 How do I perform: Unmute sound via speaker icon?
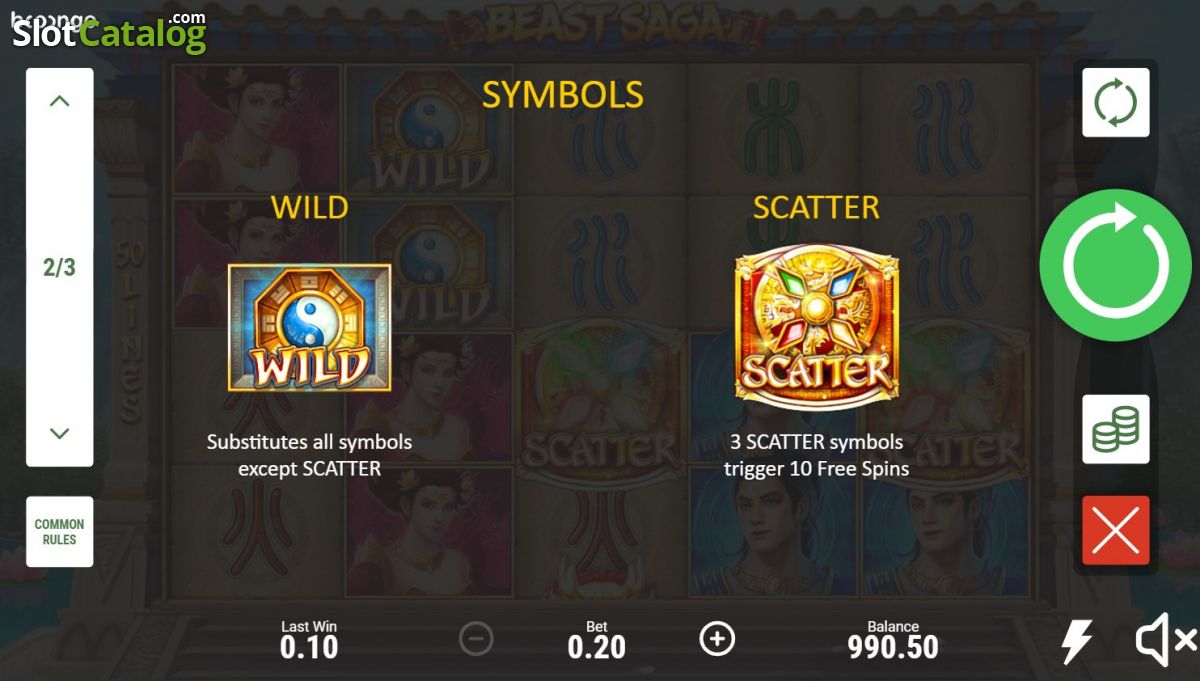click(x=1165, y=641)
